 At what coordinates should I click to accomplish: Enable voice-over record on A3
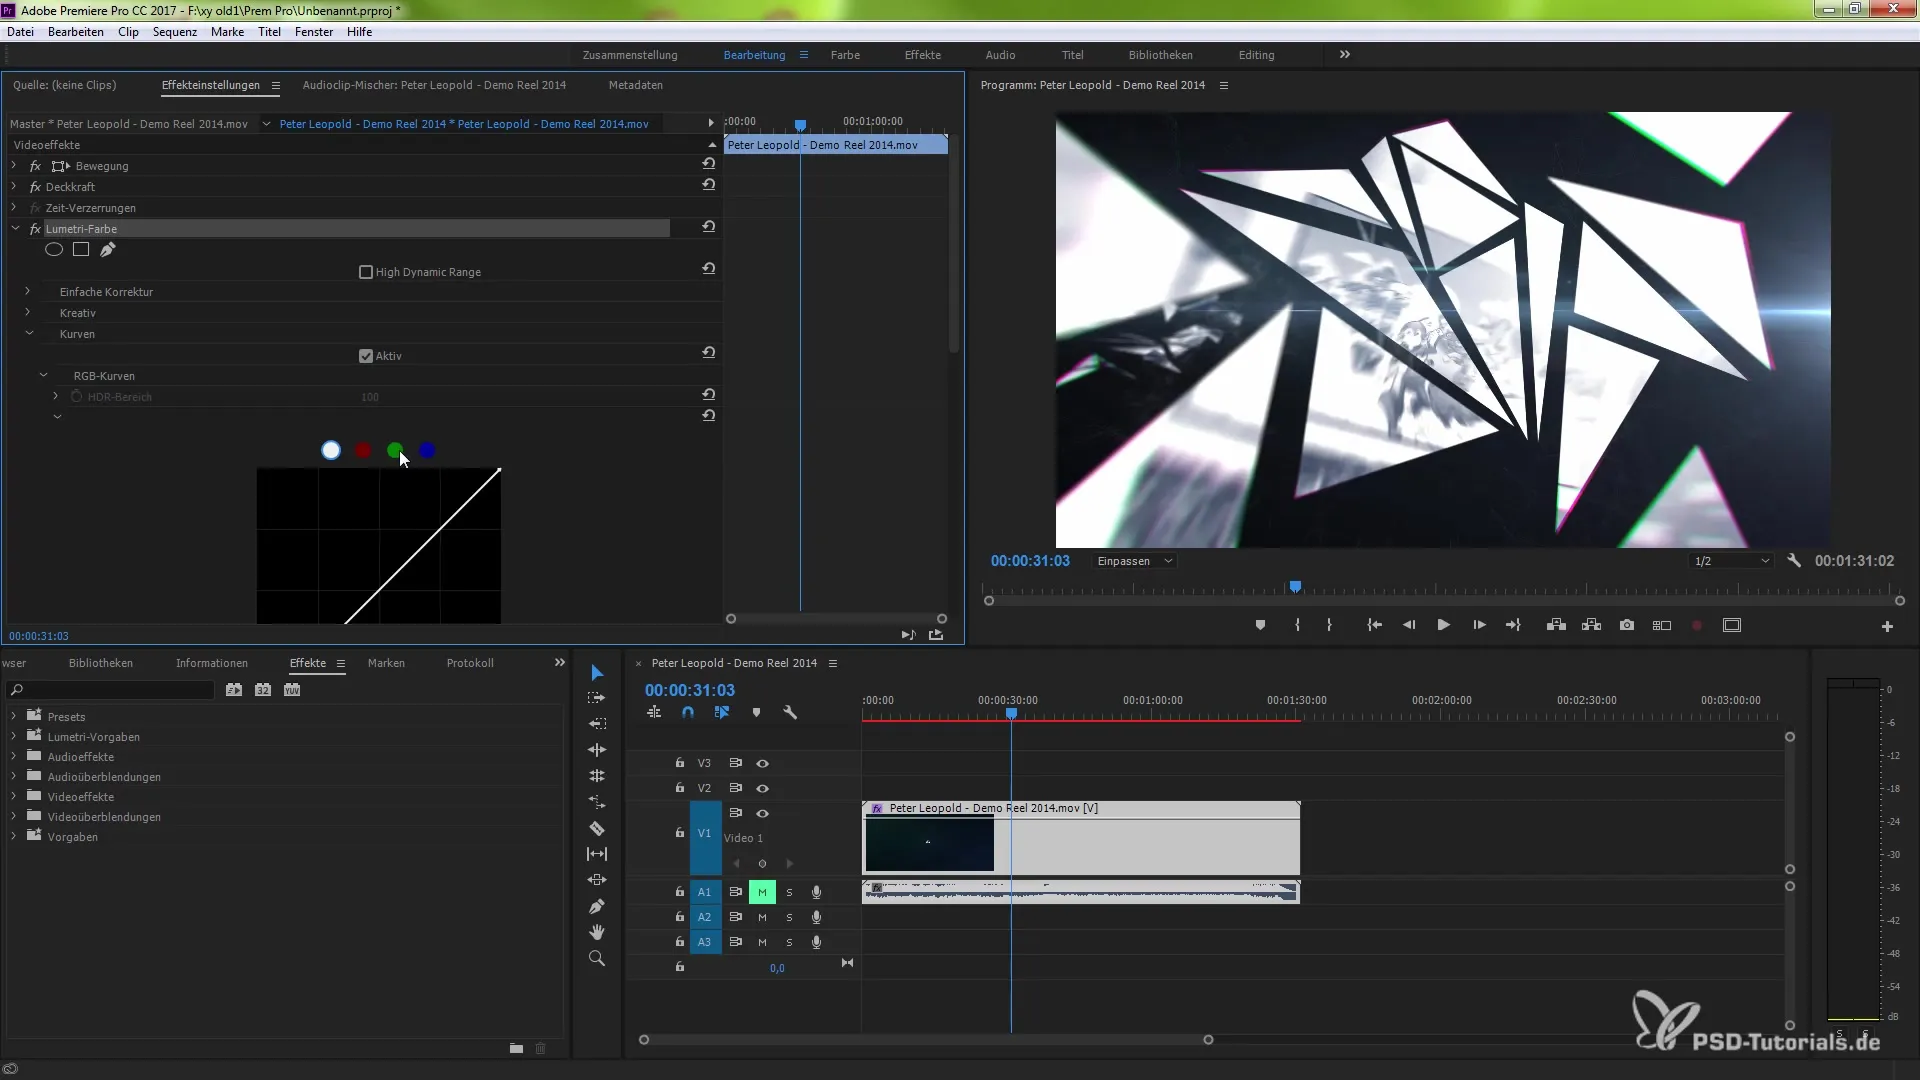pos(816,942)
